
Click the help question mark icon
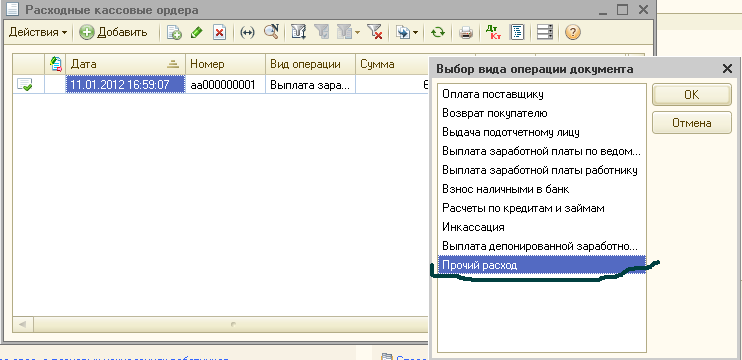[573, 33]
